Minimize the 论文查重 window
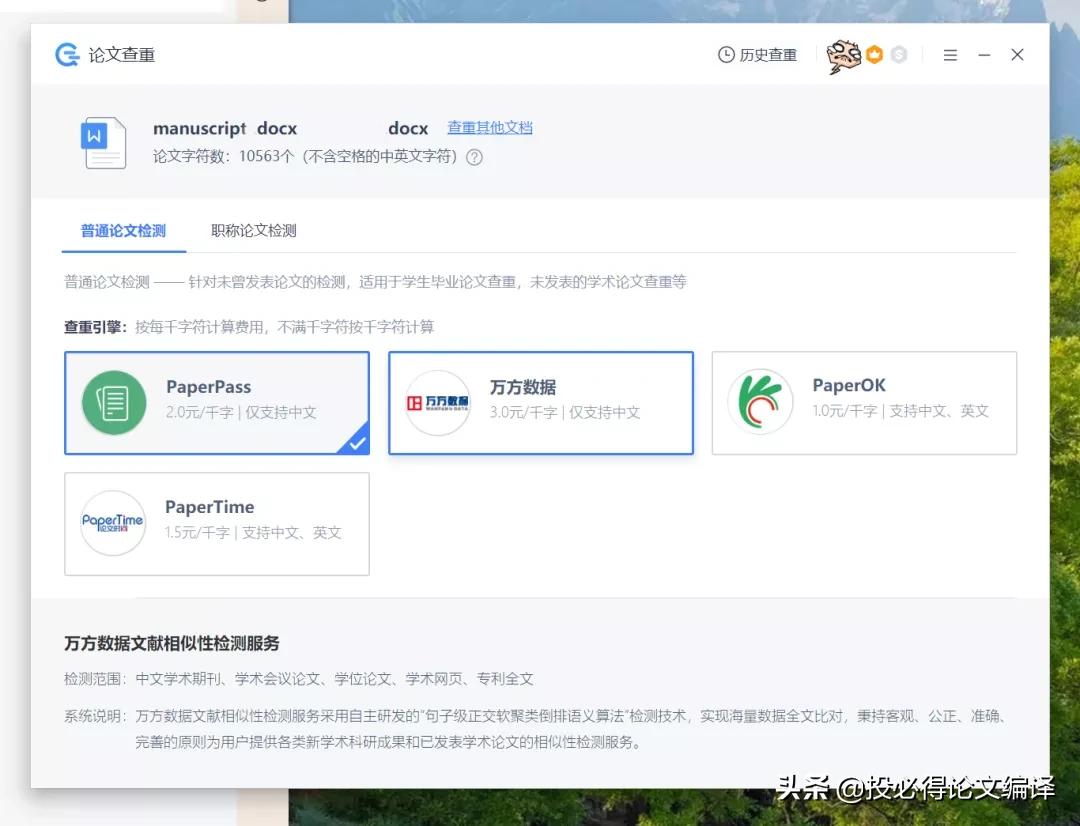This screenshot has width=1080, height=826. pos(984,54)
